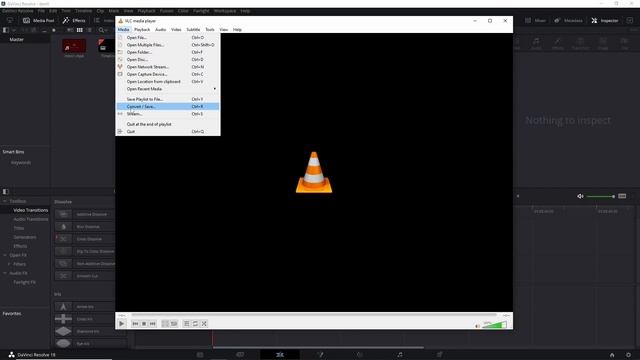
Task: Collapse the Audio FX group
Action: tap(5, 273)
